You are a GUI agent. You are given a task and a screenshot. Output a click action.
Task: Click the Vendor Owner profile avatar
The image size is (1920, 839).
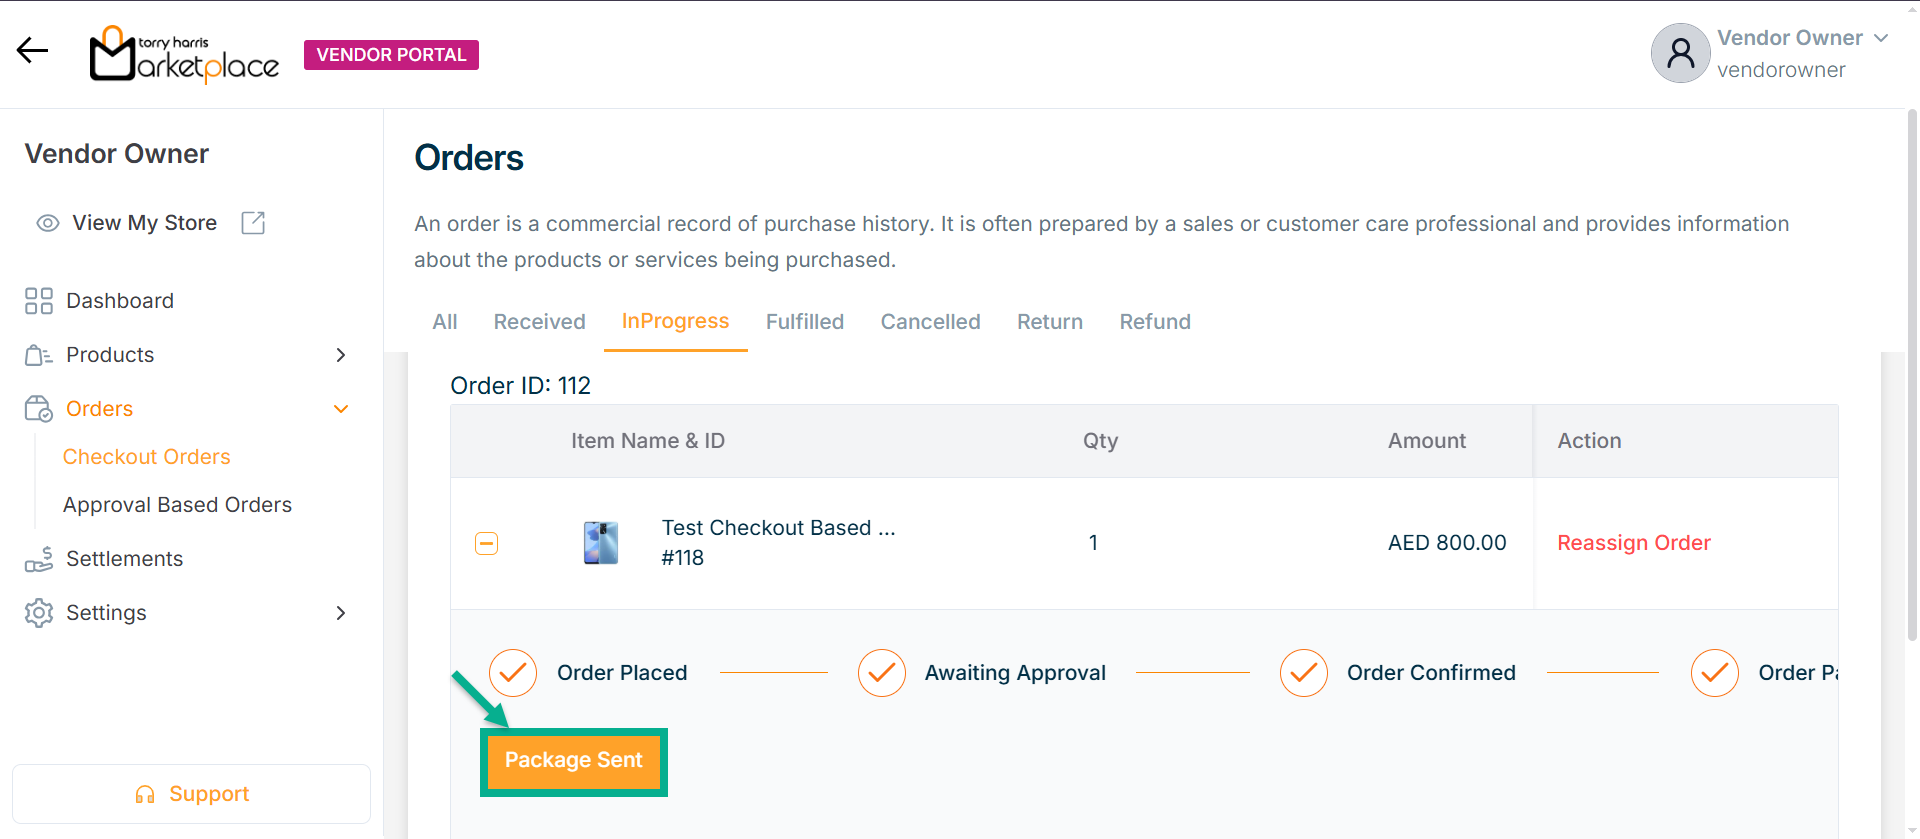click(1680, 53)
